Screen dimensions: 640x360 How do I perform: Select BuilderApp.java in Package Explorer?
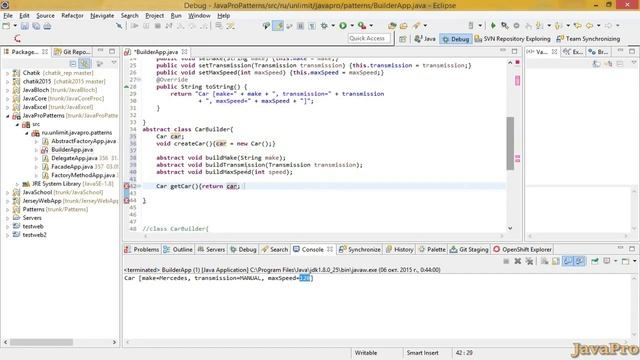72,150
